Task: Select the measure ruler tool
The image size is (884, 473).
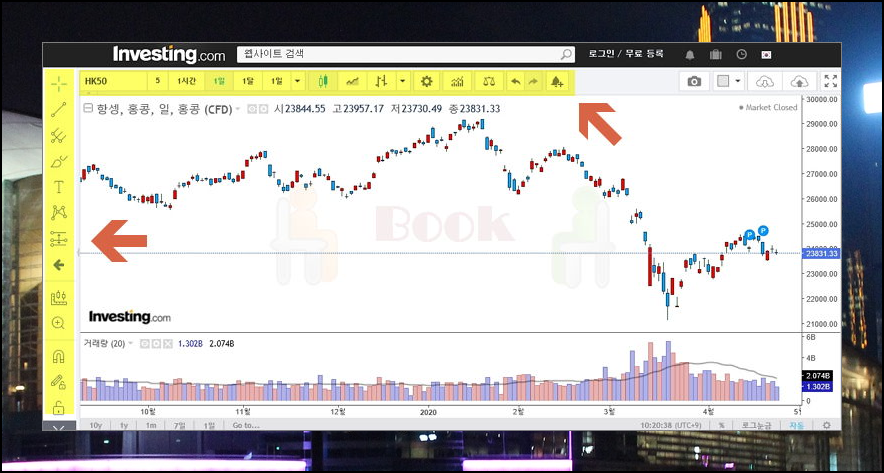Action: tap(59, 298)
